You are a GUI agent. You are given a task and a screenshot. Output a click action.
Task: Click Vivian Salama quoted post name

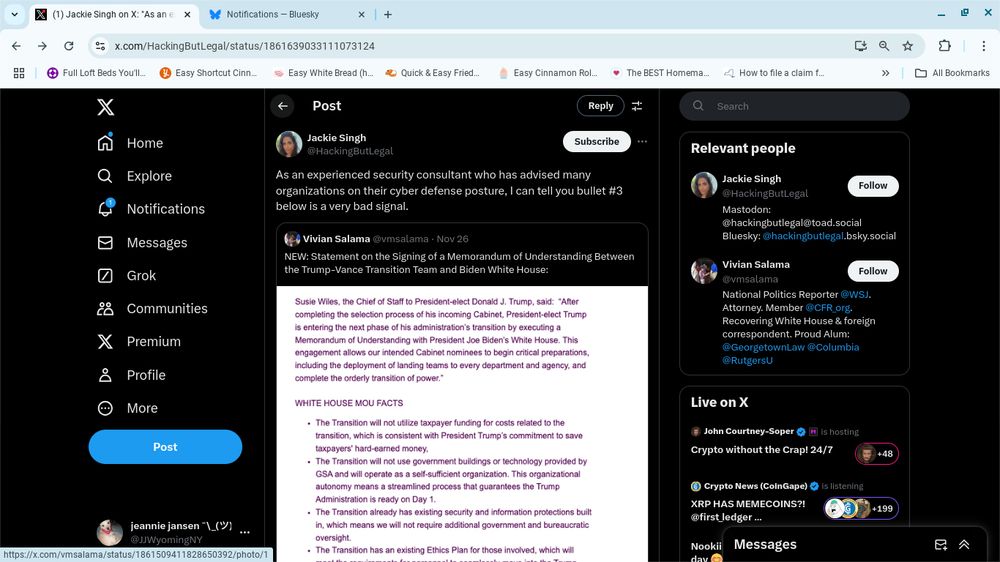tap(336, 239)
